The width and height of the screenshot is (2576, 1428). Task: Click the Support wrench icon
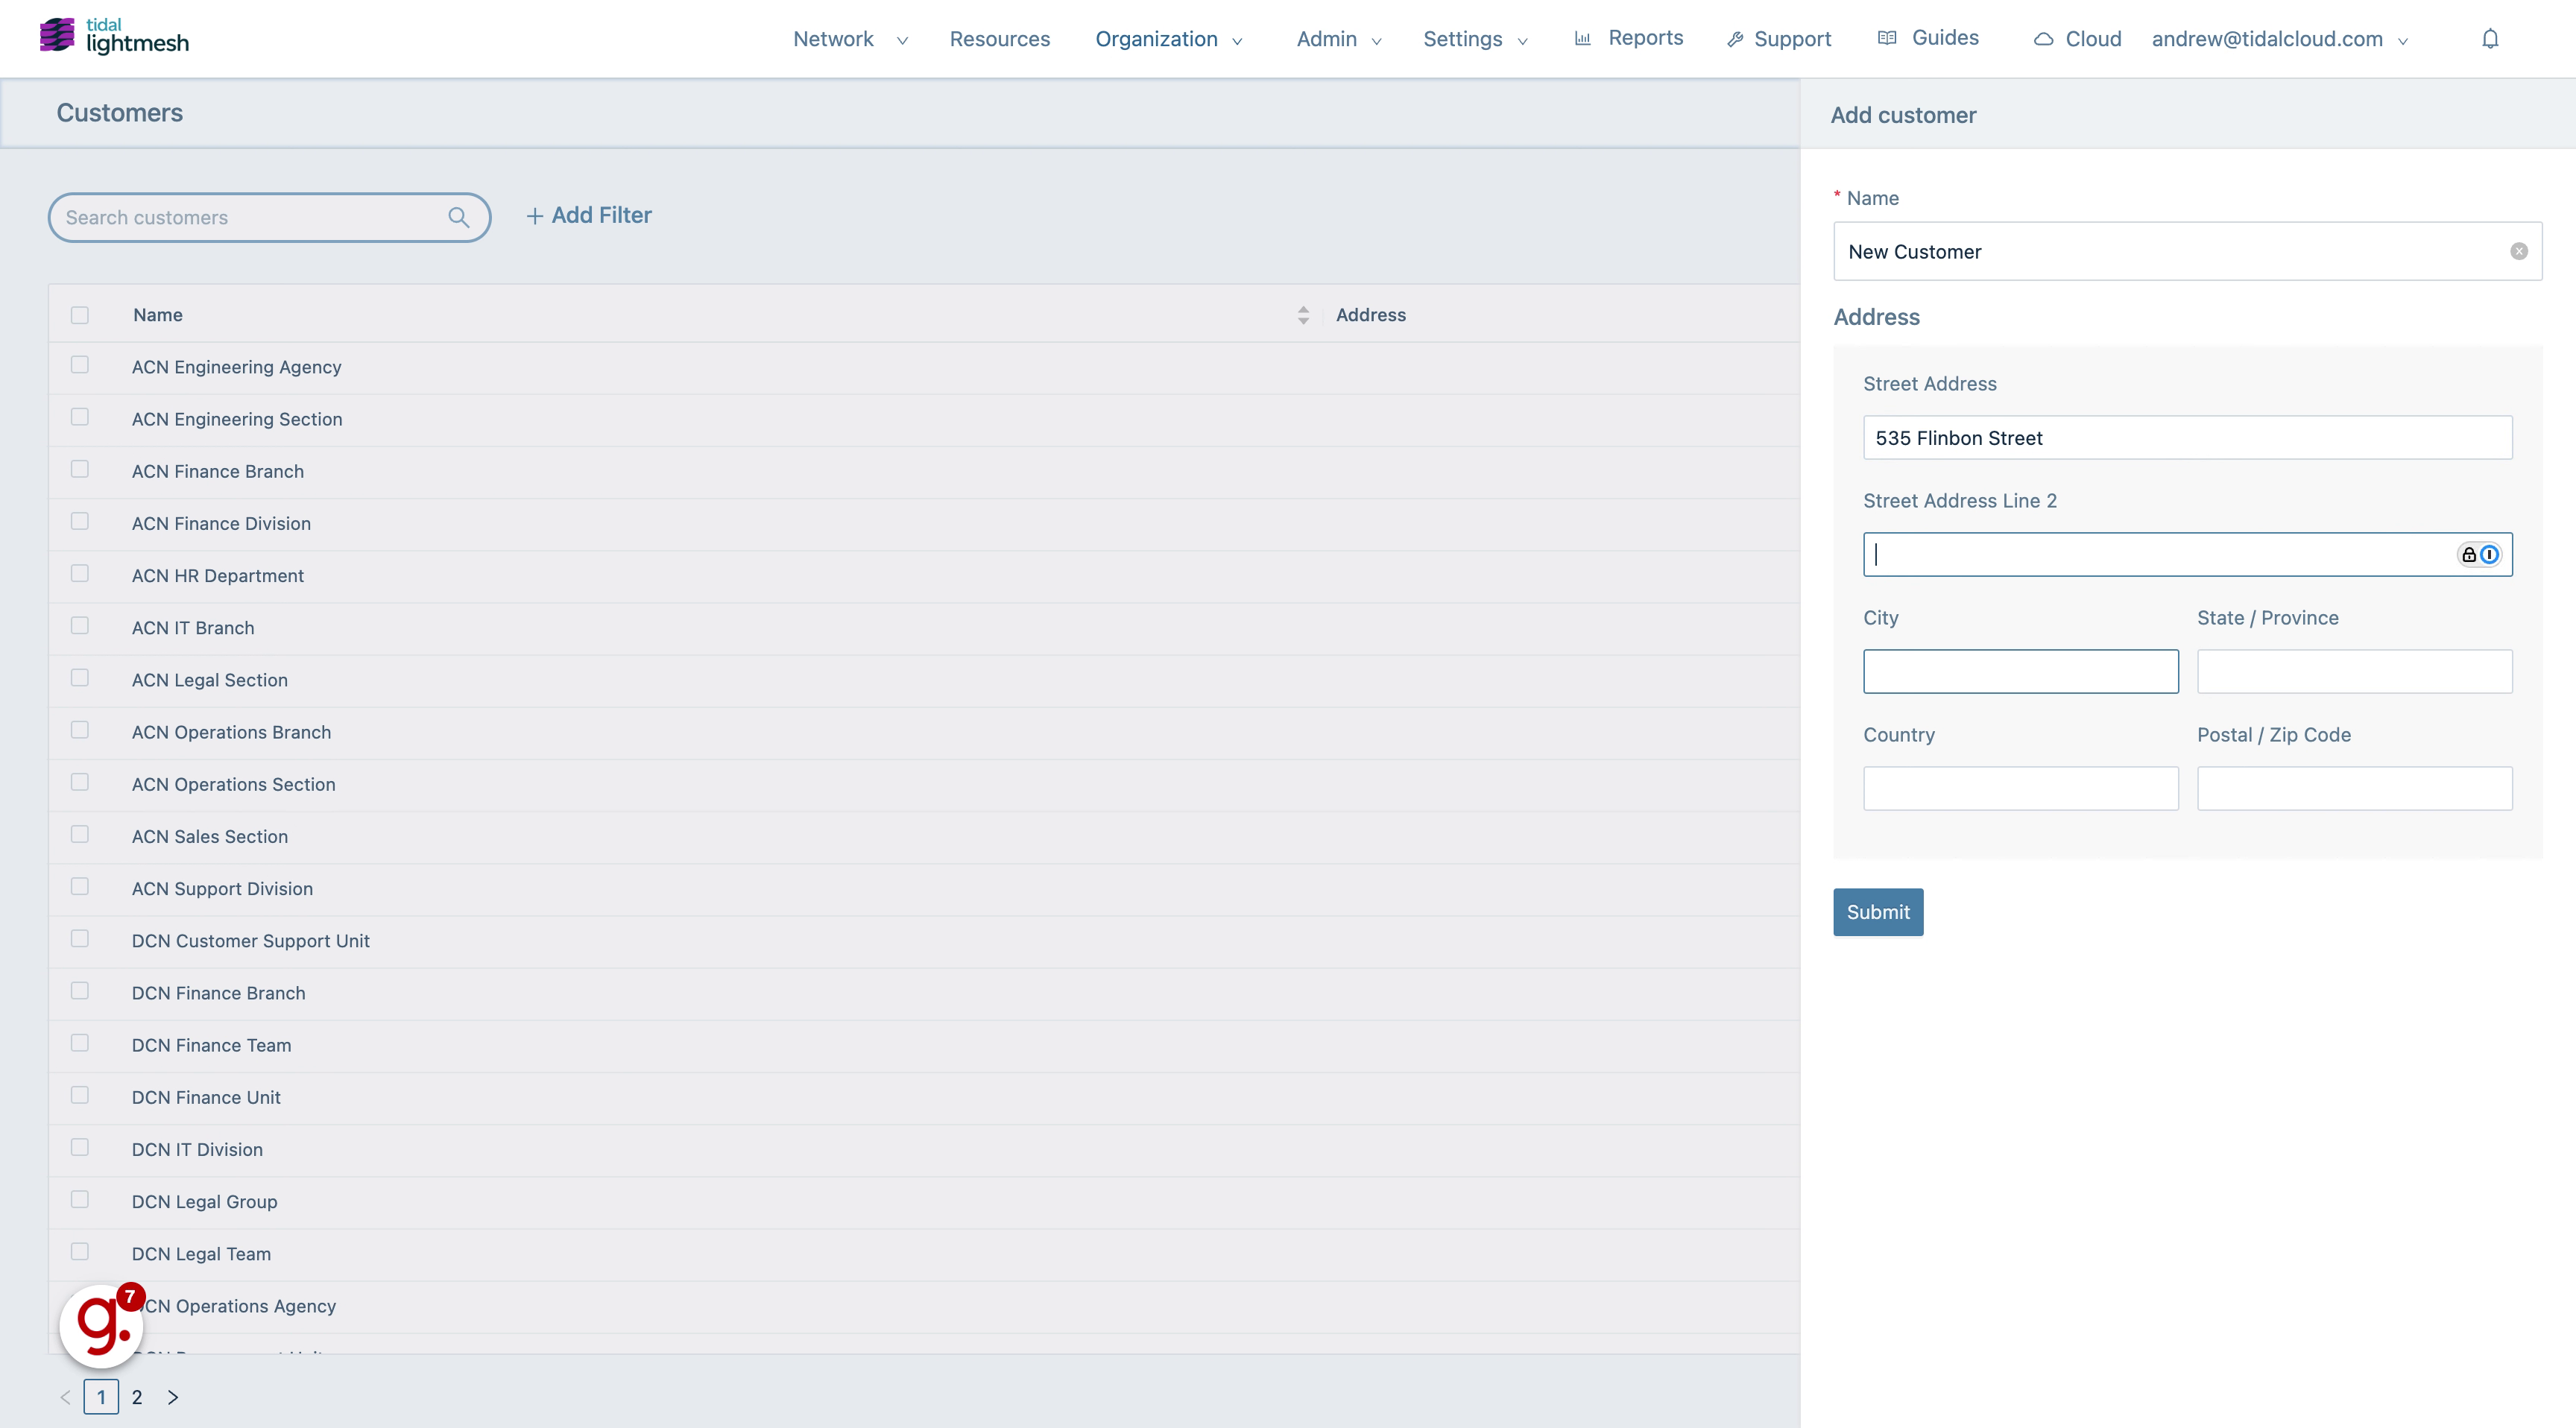pyautogui.click(x=1735, y=39)
